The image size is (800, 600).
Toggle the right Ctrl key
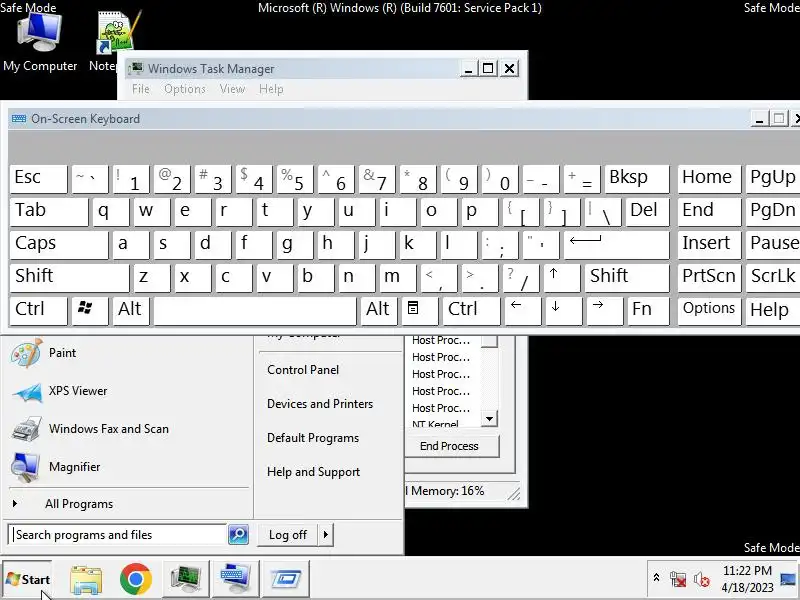pyautogui.click(x=471, y=310)
